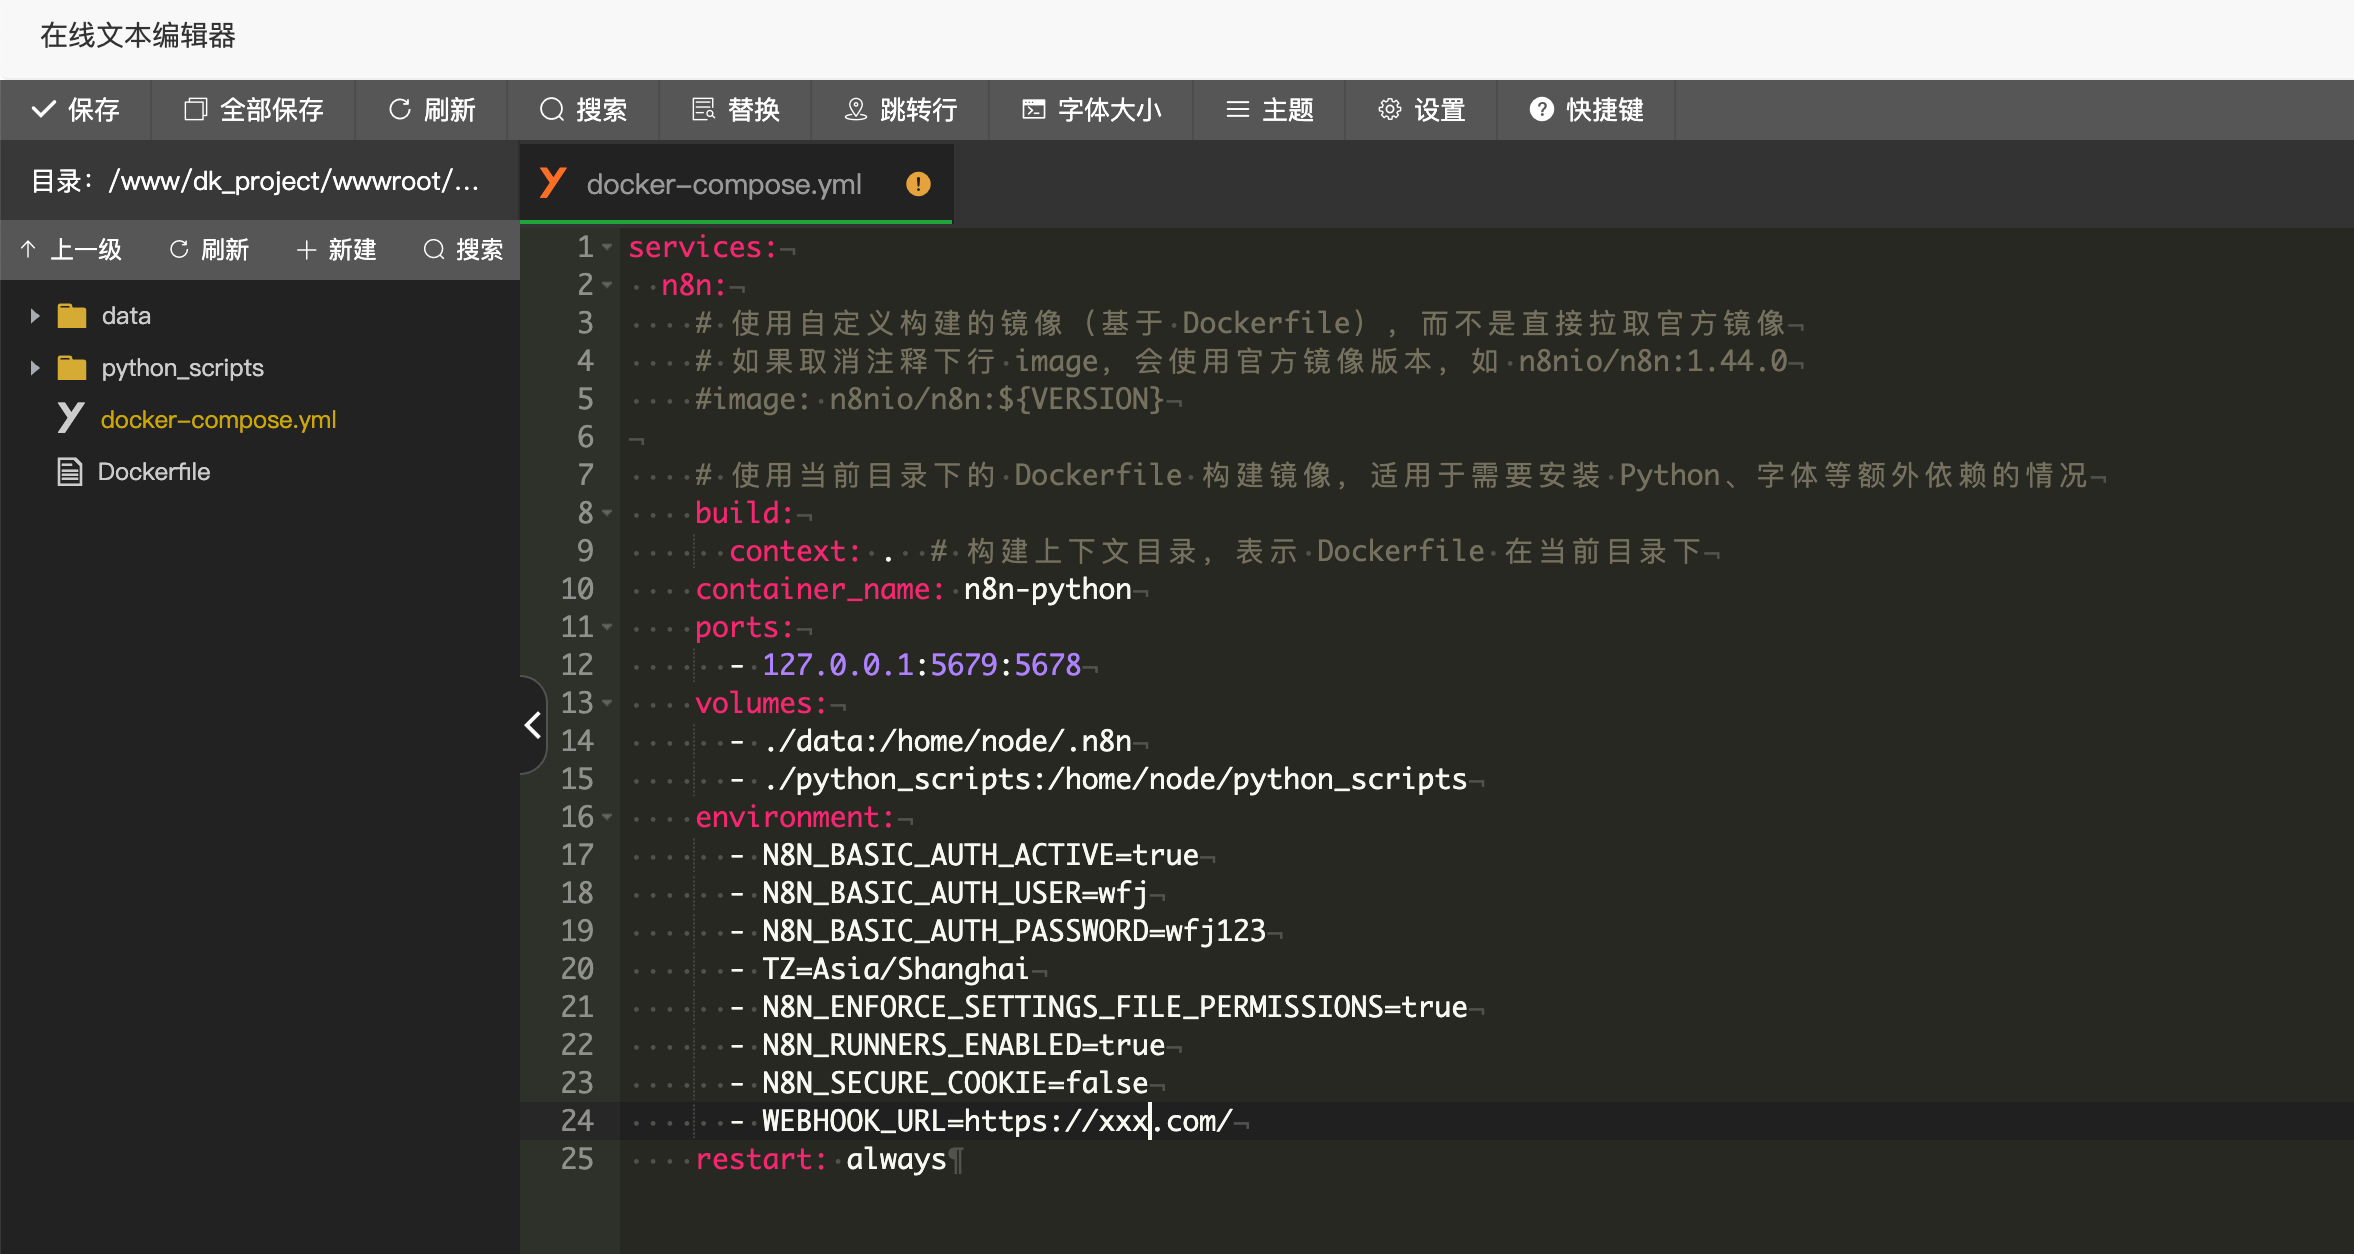Select the data folder icon

(72, 316)
